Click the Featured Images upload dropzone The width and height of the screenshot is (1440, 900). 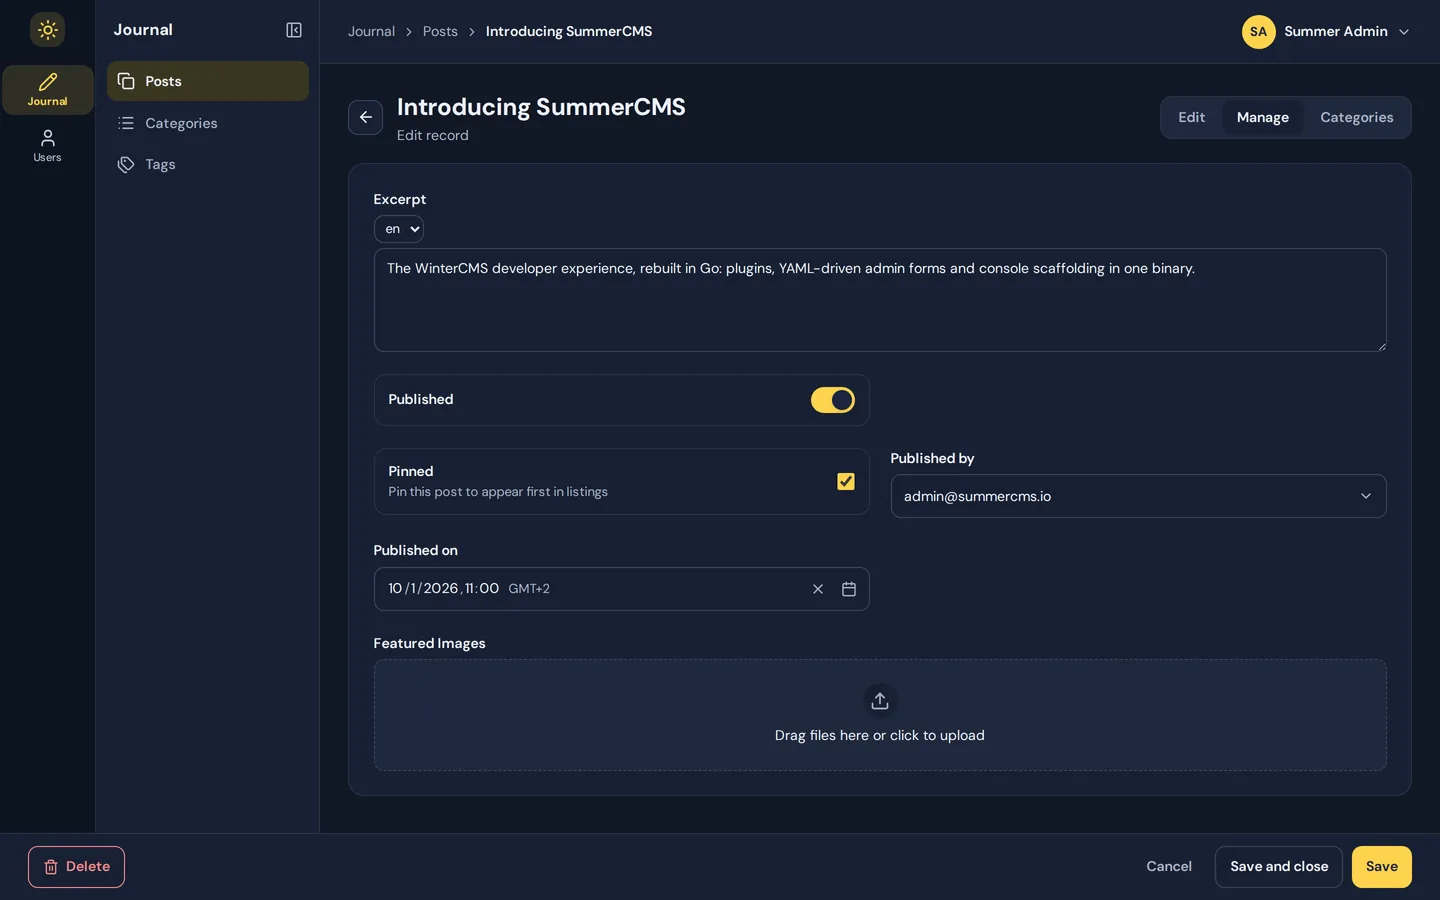[880, 715]
